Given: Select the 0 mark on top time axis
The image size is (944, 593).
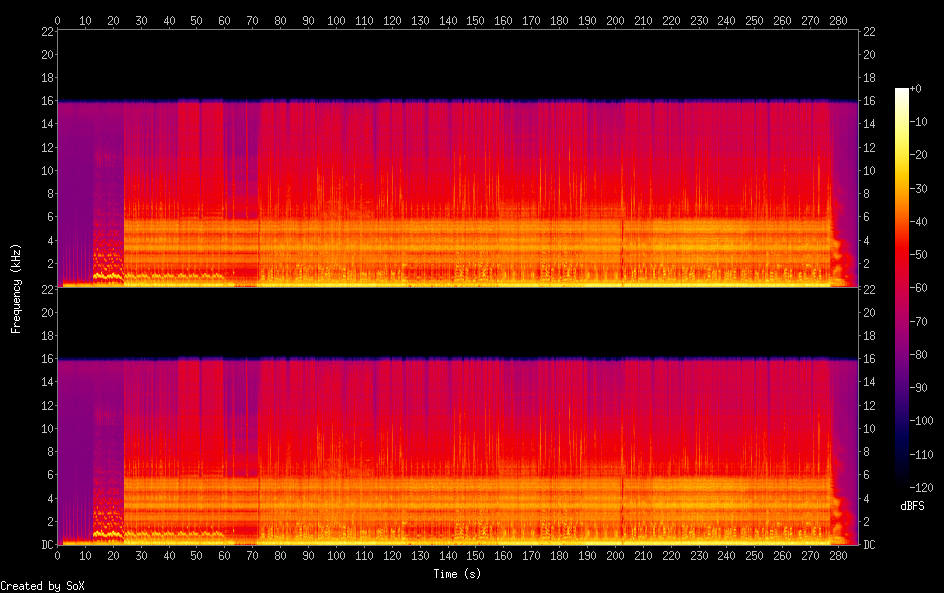Looking at the screenshot, I should (58, 20).
